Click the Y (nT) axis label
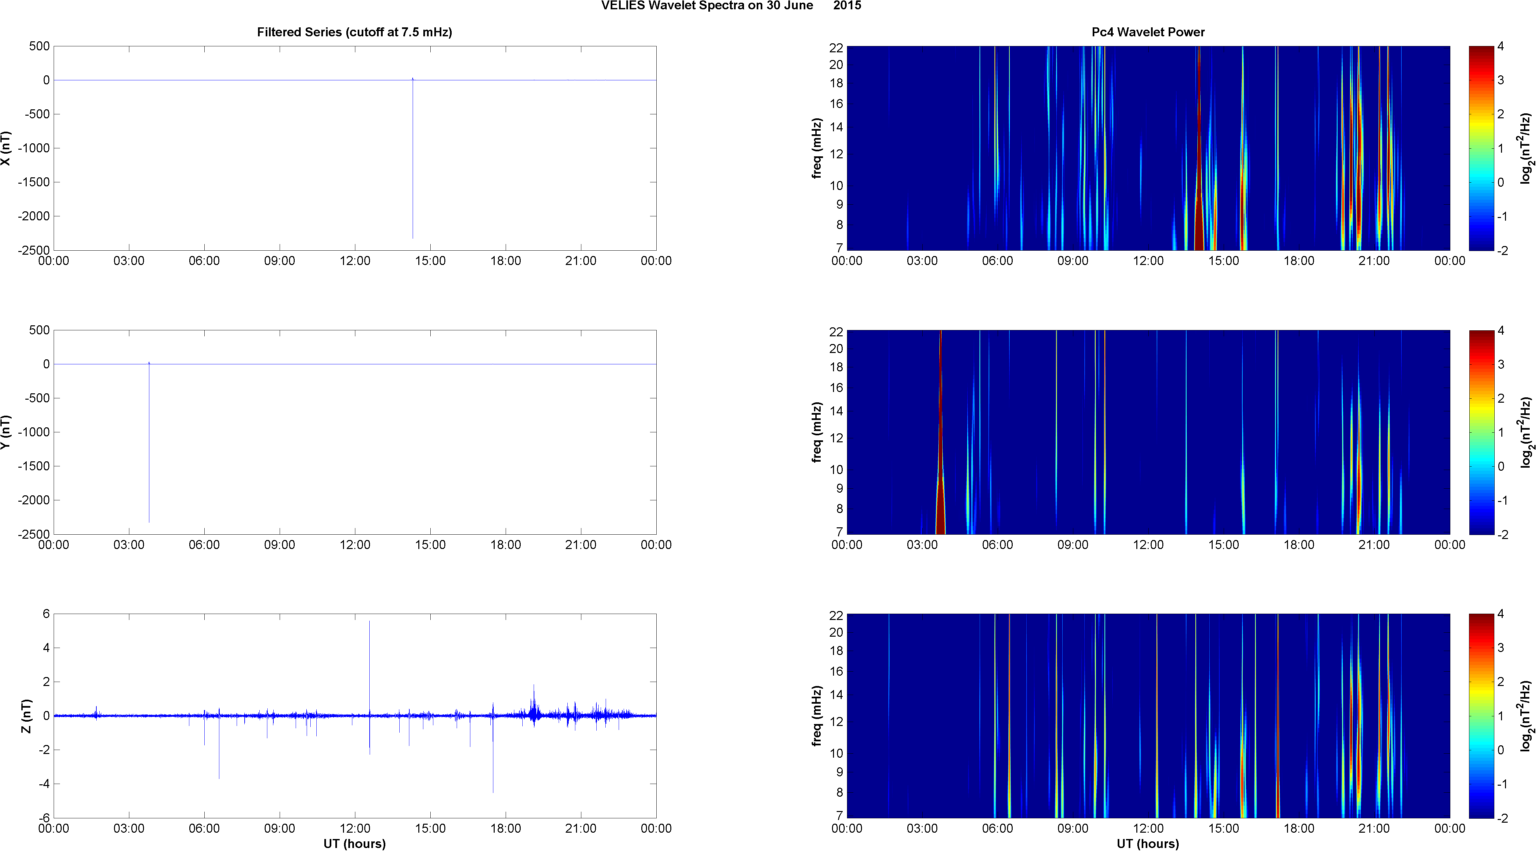 [x=6, y=432]
